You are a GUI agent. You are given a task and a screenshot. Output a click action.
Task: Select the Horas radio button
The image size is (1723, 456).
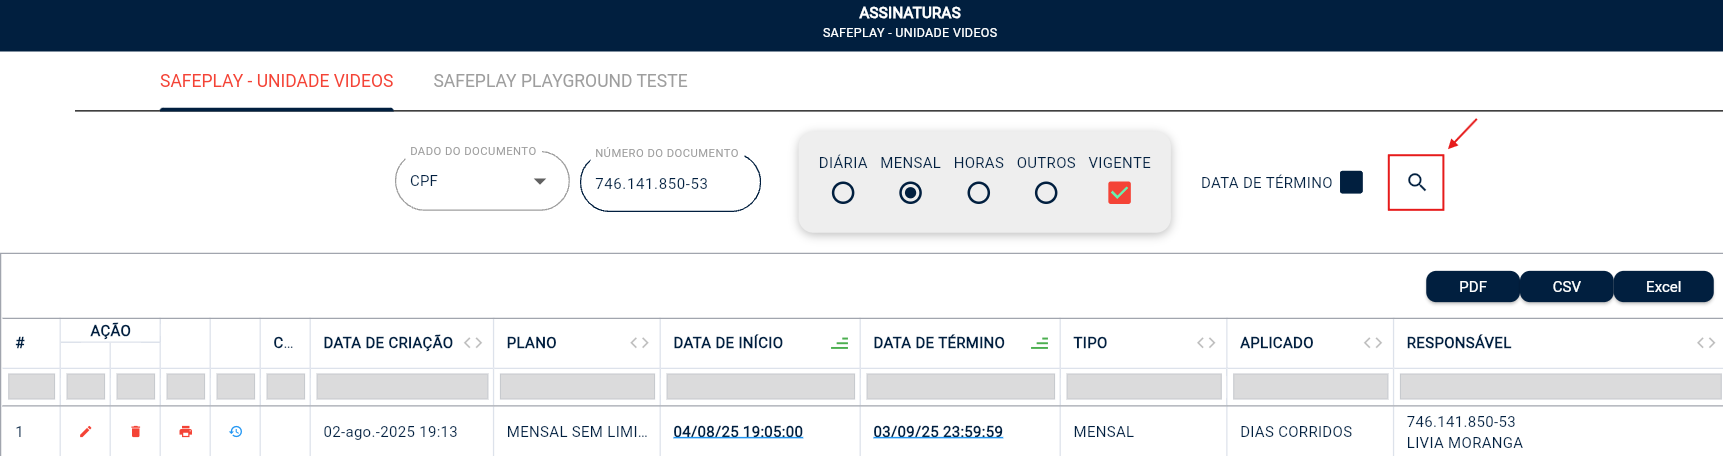(x=978, y=193)
